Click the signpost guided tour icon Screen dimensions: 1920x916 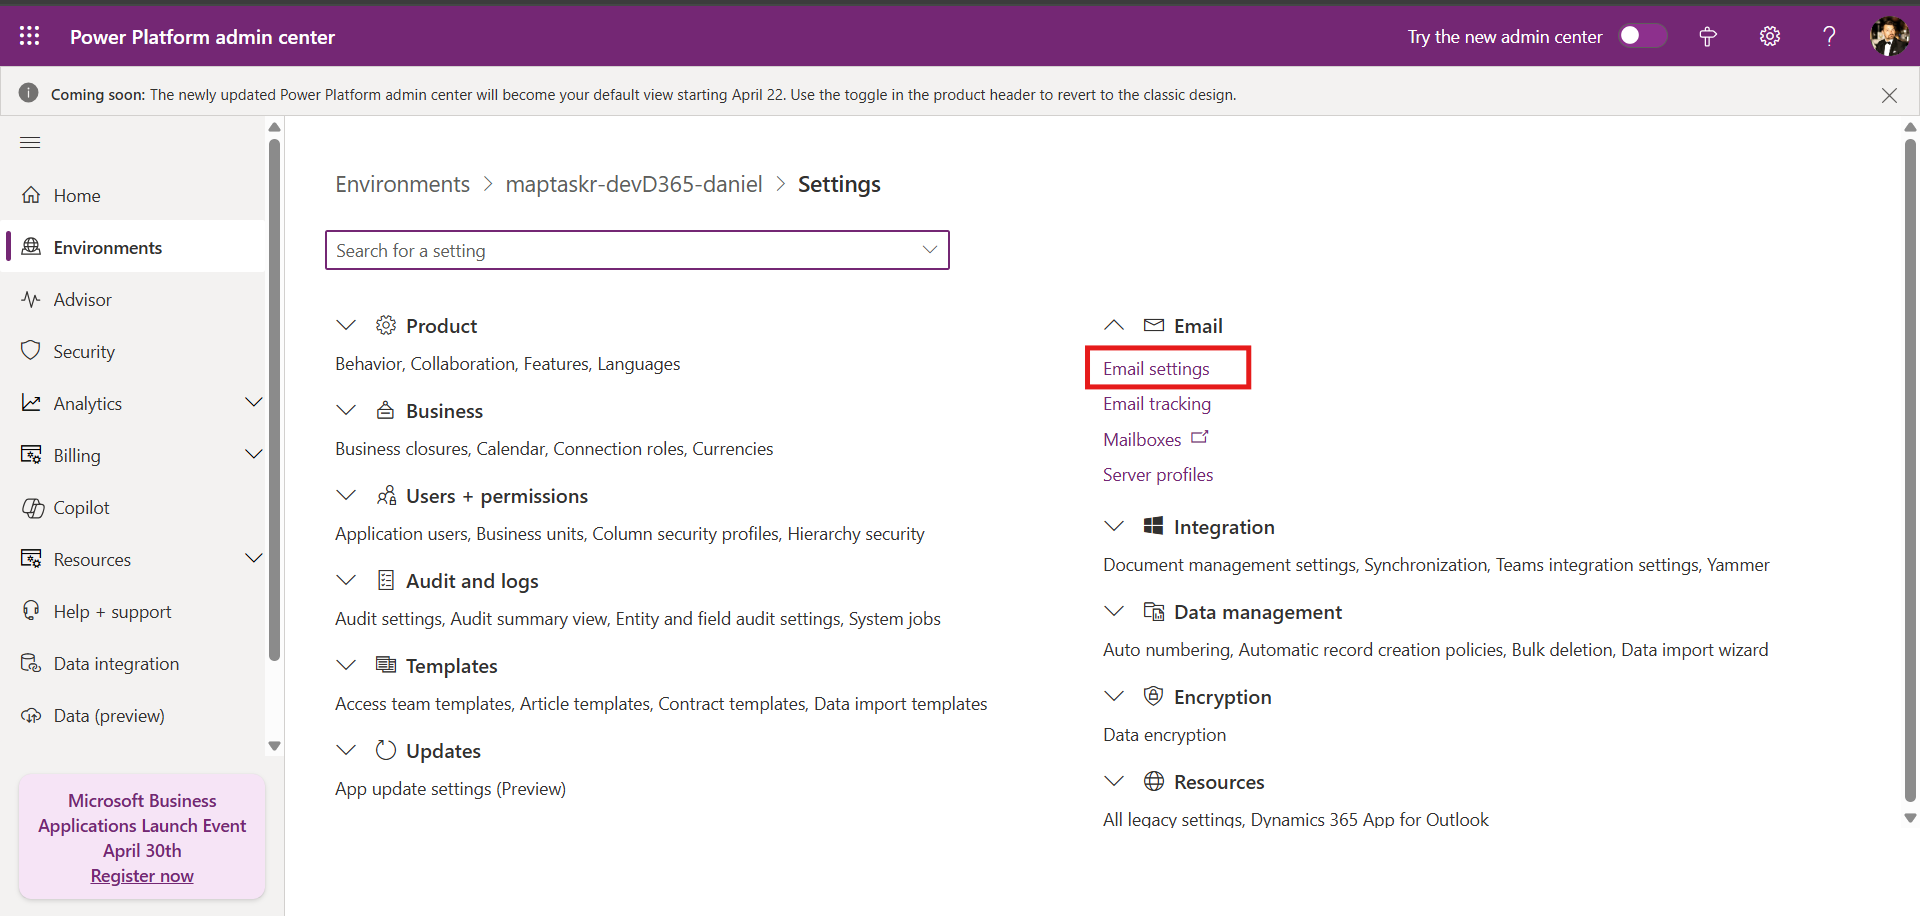1706,36
